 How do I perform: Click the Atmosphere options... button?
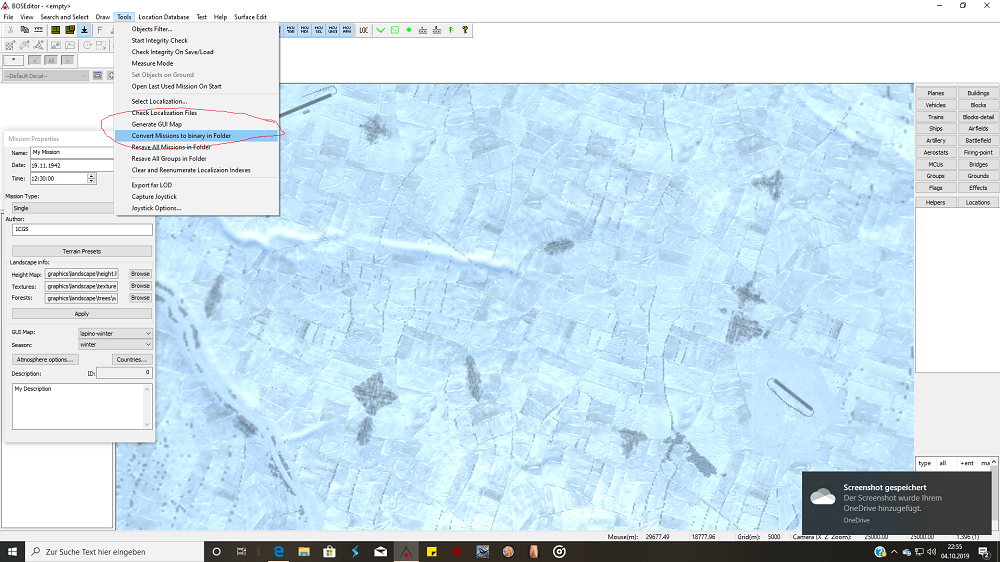pos(45,360)
